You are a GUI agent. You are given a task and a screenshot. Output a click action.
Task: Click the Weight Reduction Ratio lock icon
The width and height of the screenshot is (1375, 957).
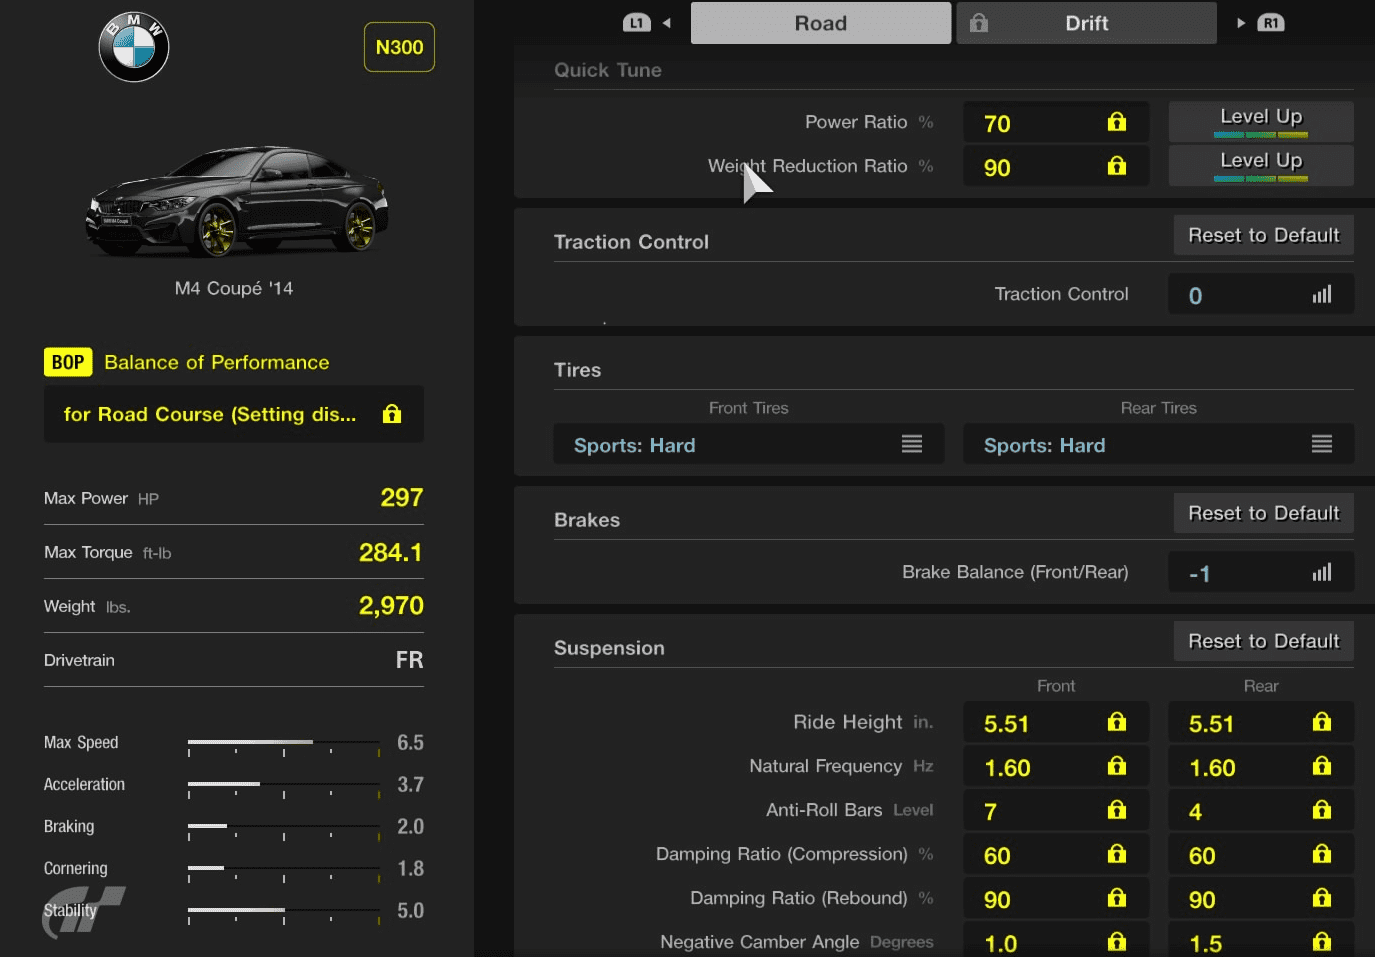(1117, 166)
